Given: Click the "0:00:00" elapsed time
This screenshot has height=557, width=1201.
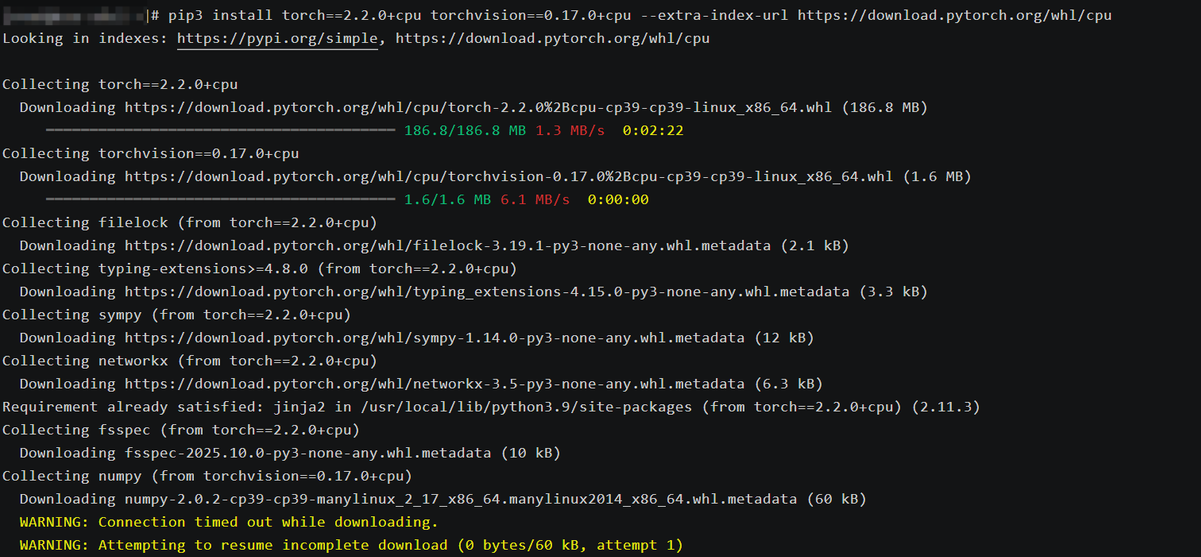Looking at the screenshot, I should pos(618,199).
